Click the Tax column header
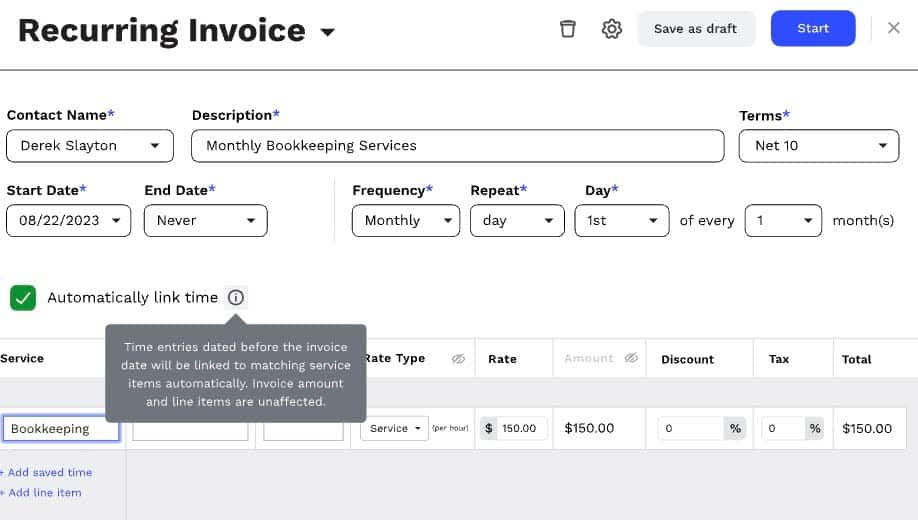918x520 pixels. coord(779,359)
